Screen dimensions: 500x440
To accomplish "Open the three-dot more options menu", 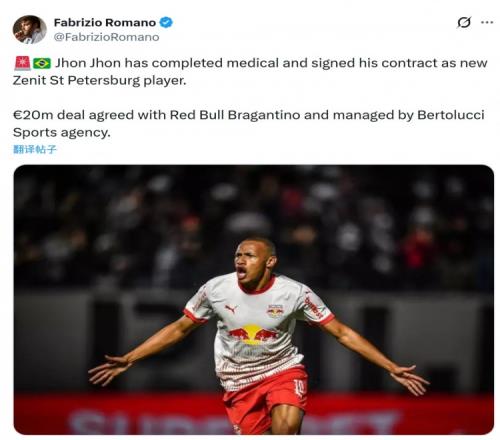I will tap(487, 22).
